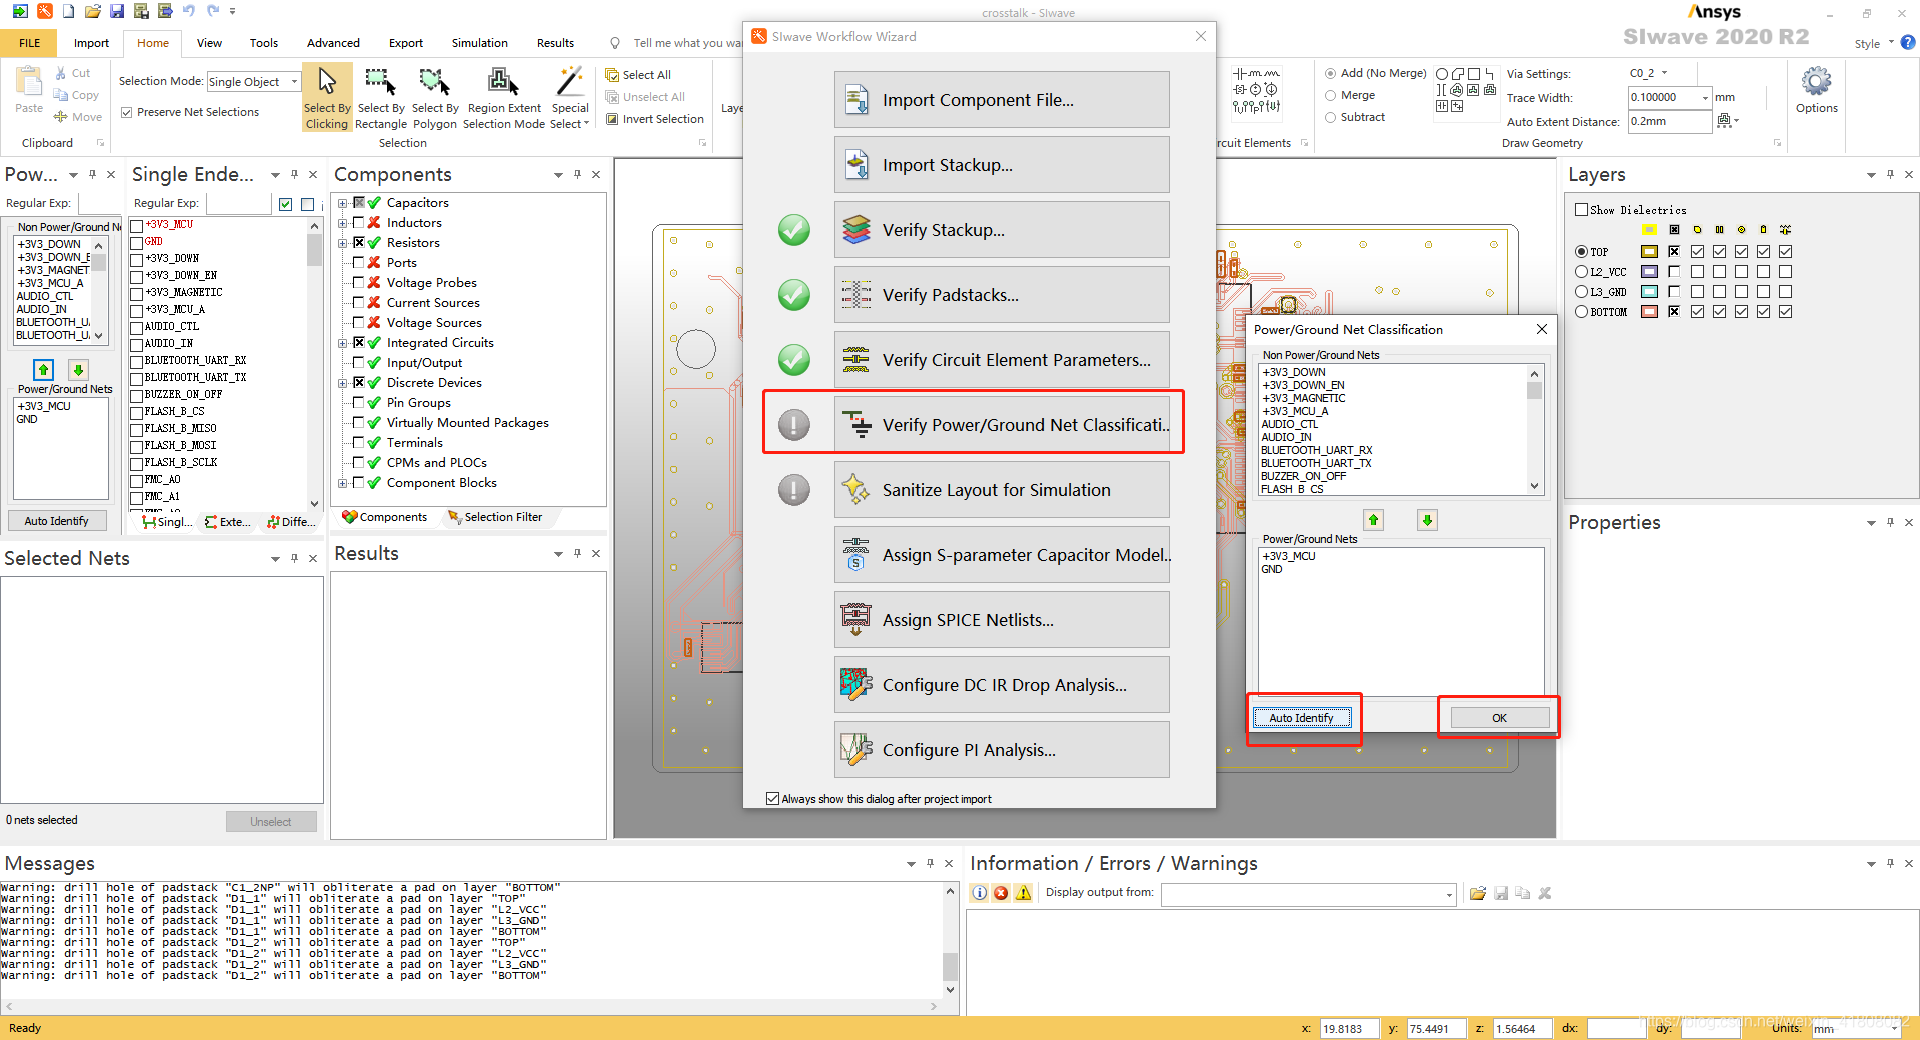1920x1040 pixels.
Task: Click Auto Identify in Power/Ground panel
Action: [56, 521]
